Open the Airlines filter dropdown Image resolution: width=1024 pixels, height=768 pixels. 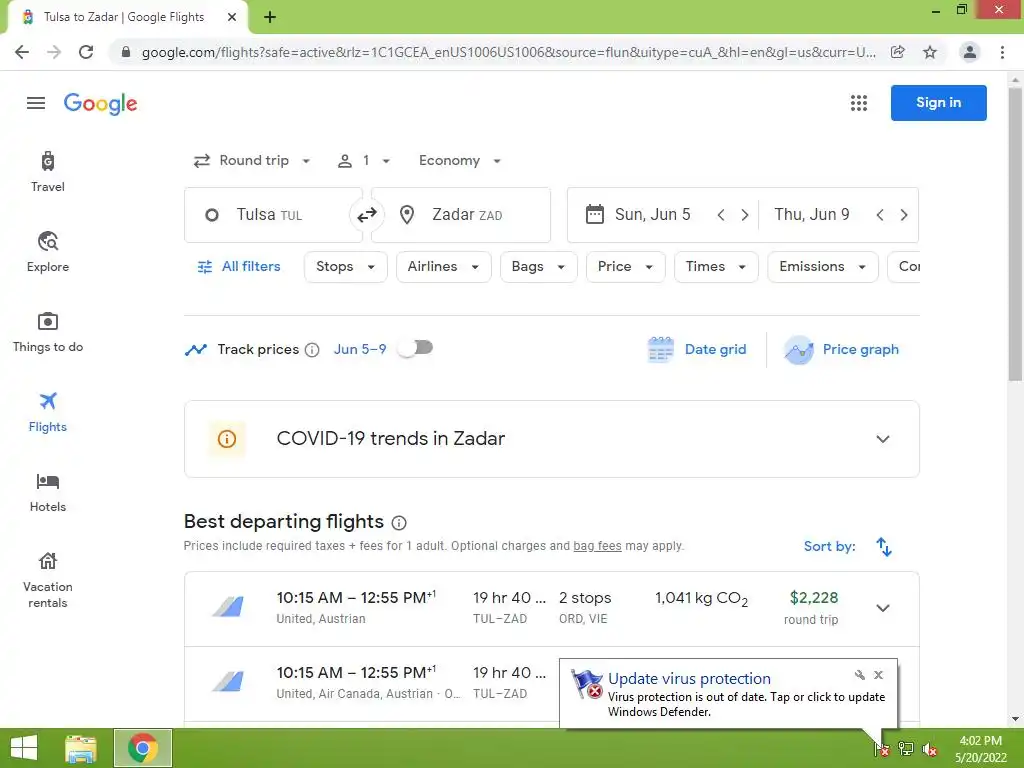tap(443, 267)
